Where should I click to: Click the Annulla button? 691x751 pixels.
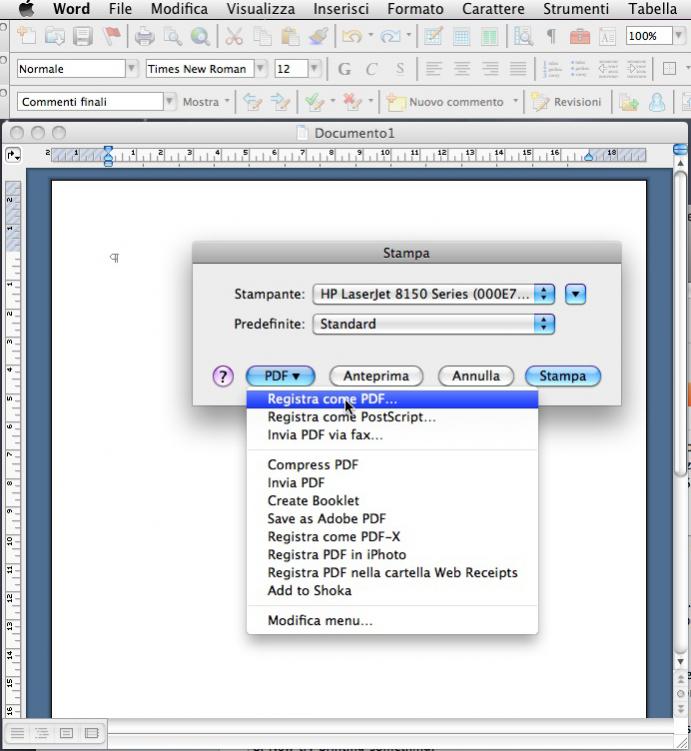(476, 376)
